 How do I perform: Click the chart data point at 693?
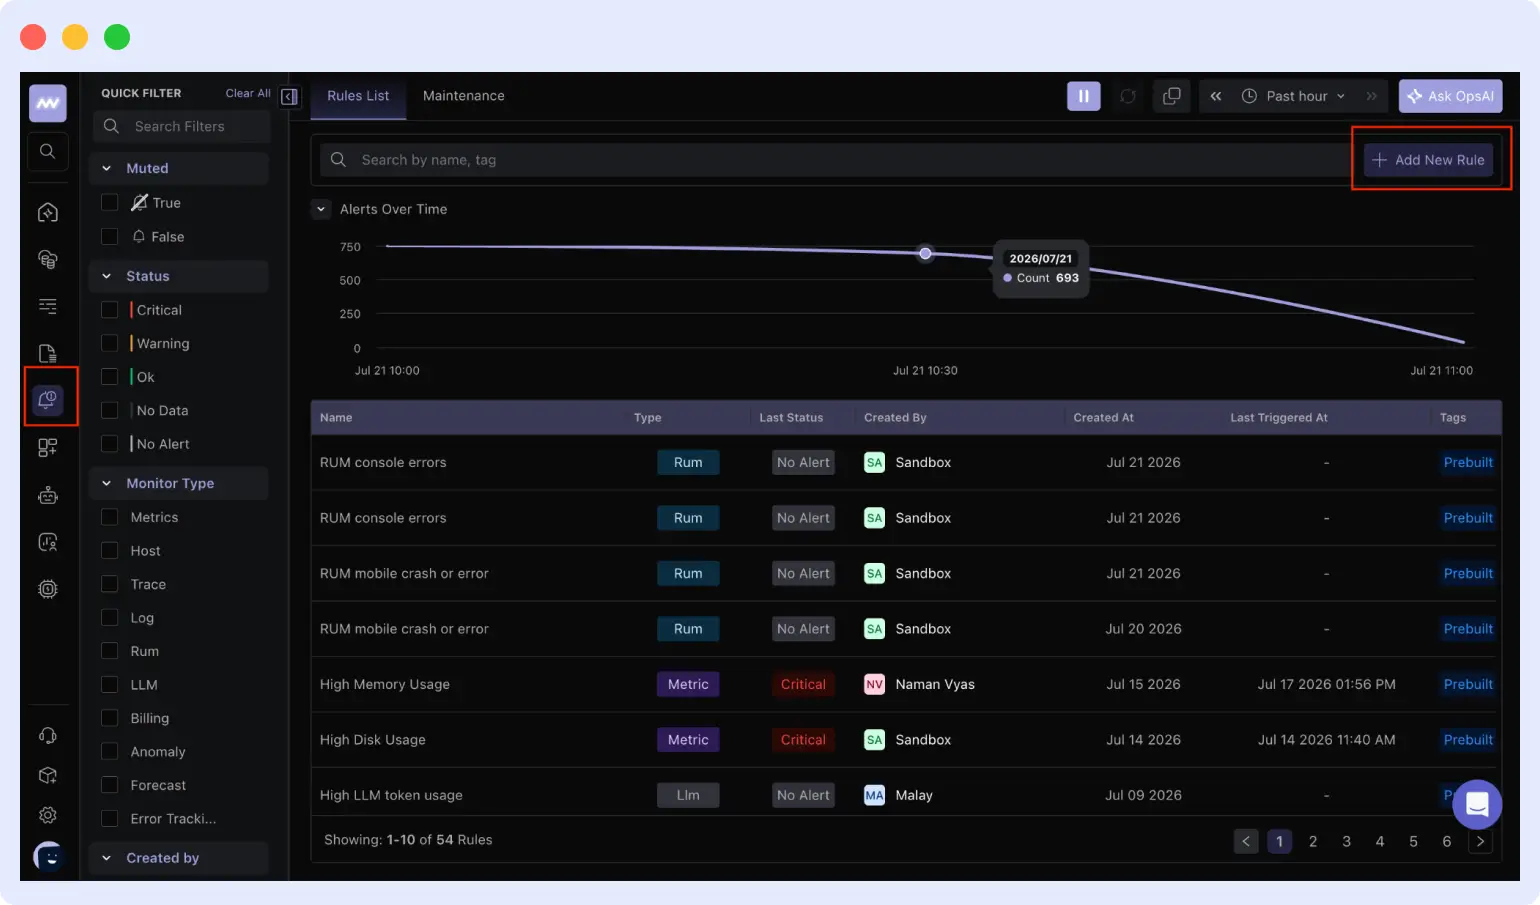tap(926, 253)
